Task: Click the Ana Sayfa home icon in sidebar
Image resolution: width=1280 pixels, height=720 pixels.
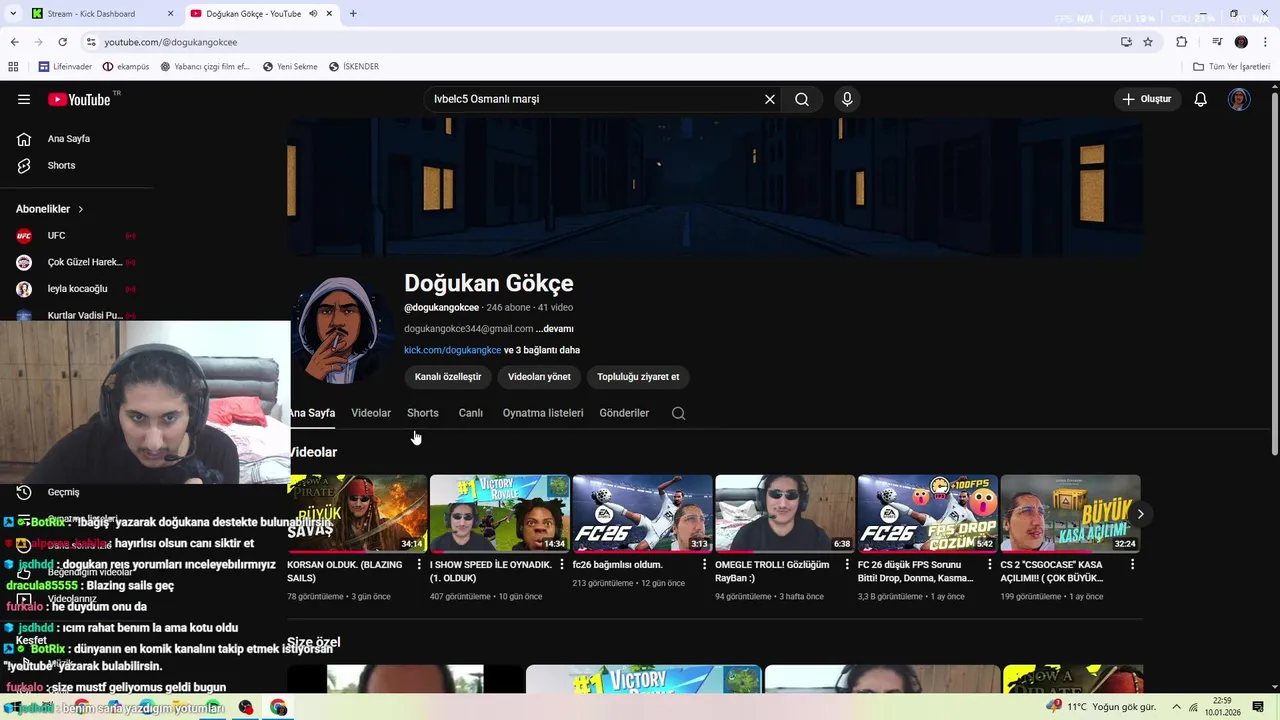Action: 24,139
